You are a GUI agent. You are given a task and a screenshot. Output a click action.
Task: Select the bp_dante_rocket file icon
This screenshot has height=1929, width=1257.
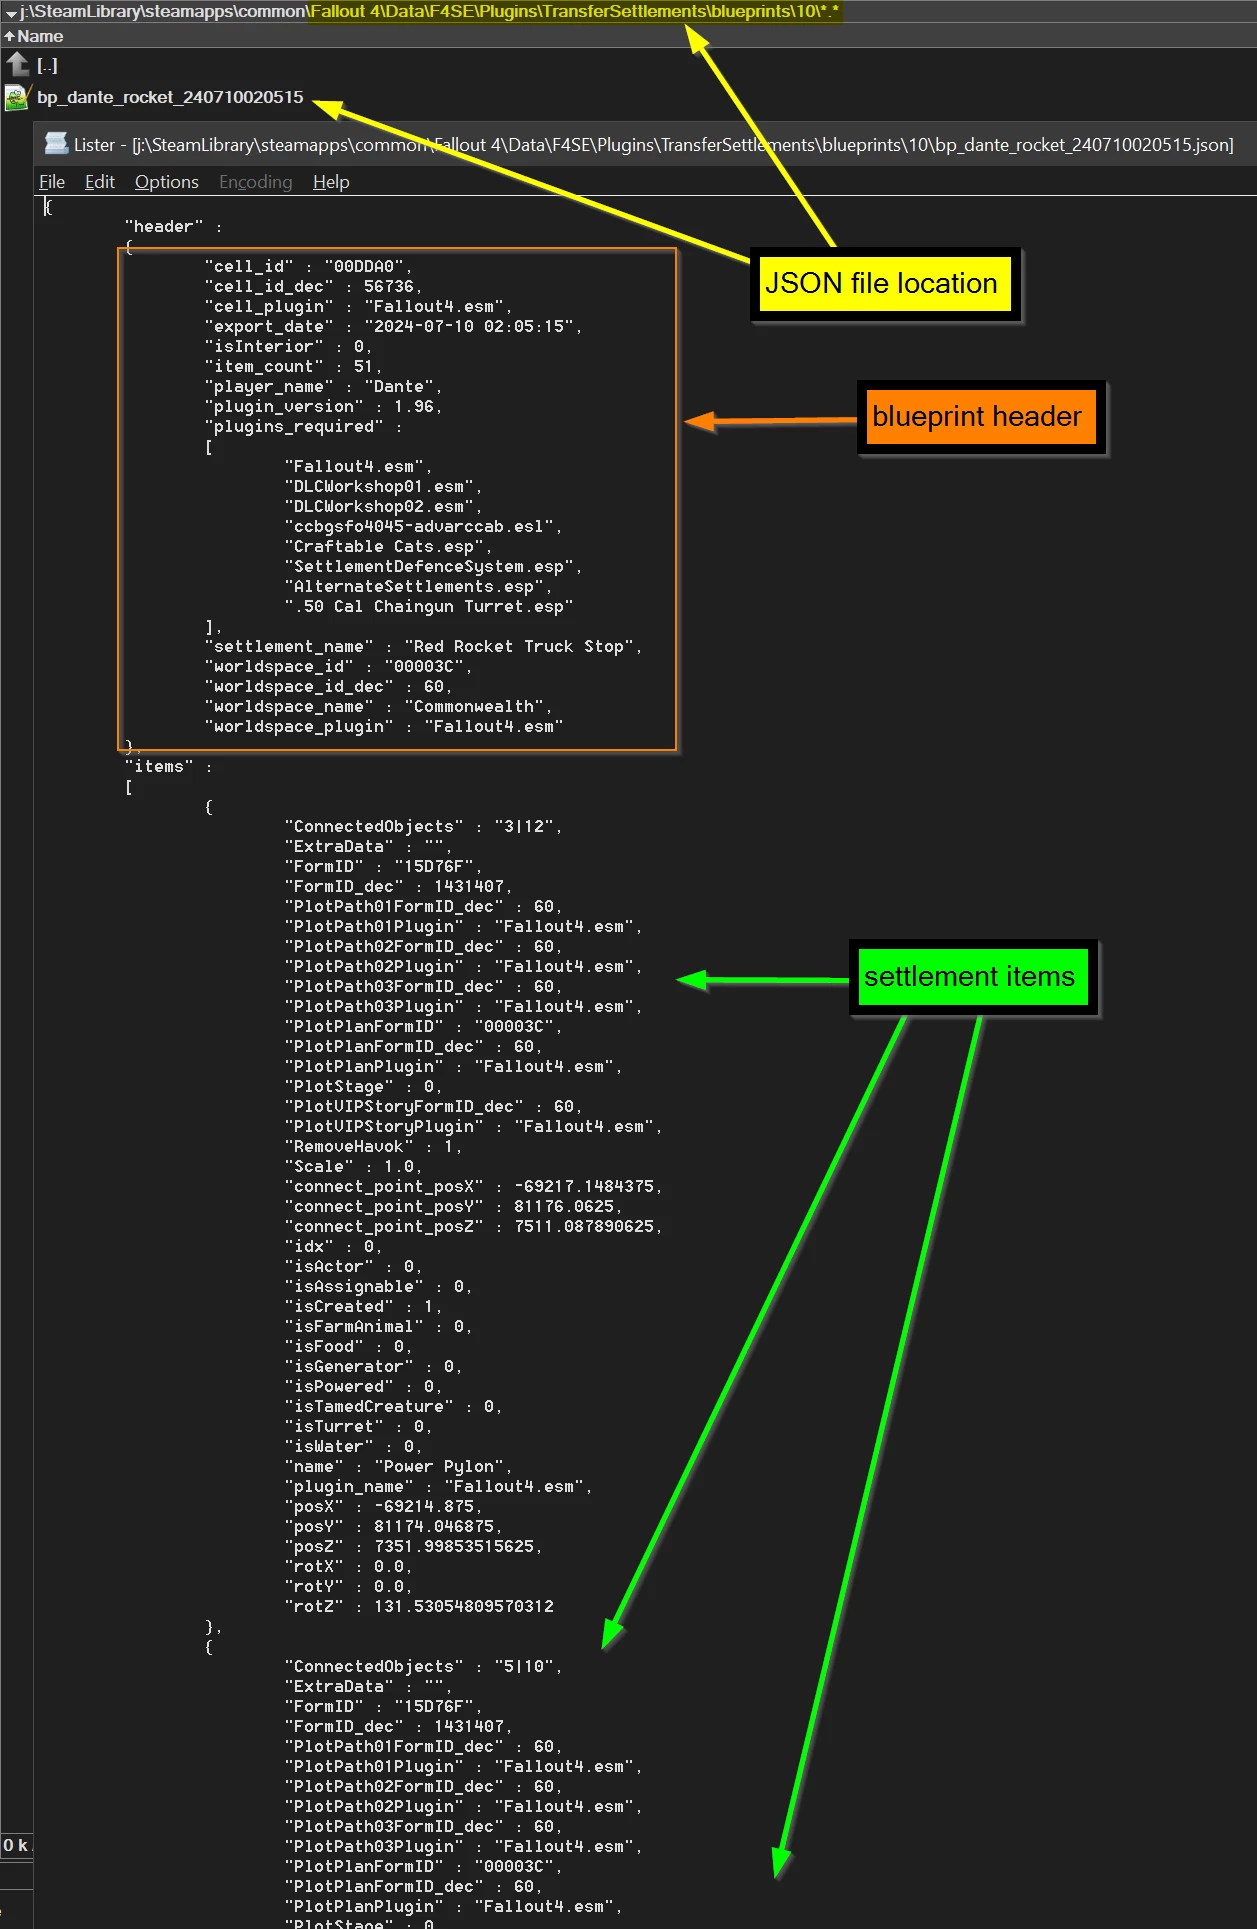click(17, 97)
